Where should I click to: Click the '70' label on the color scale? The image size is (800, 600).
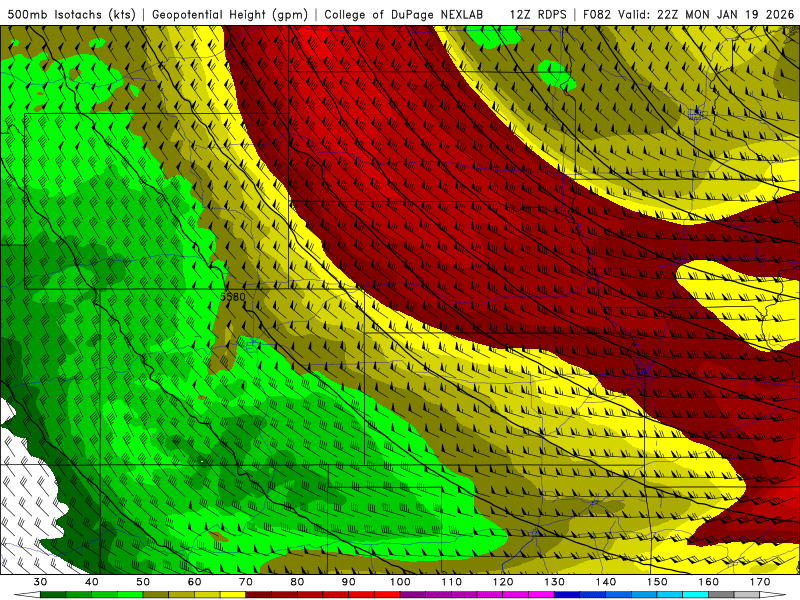pos(246,582)
